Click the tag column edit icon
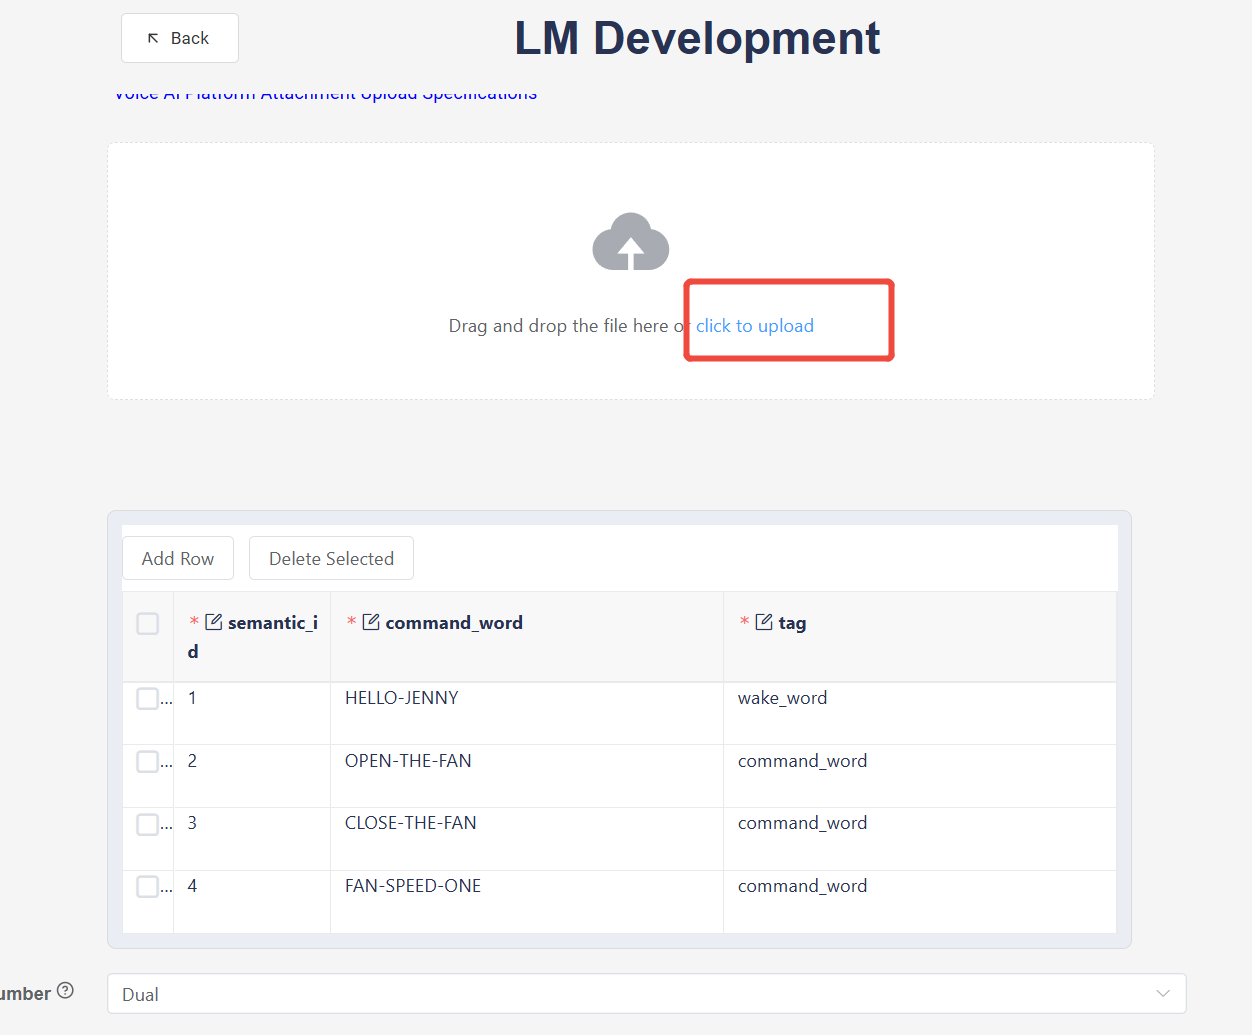This screenshot has width=1252, height=1035. (764, 622)
